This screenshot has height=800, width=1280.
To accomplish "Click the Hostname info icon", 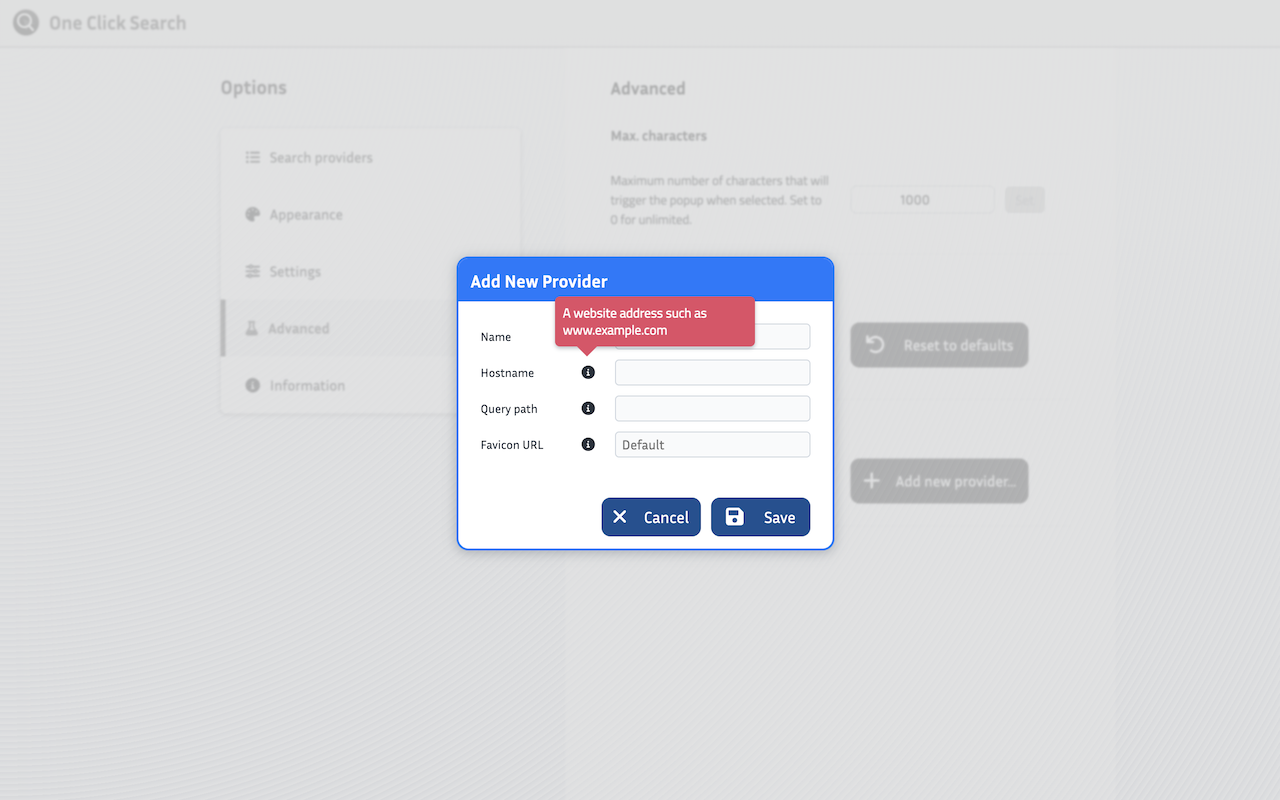I will pos(588,373).
